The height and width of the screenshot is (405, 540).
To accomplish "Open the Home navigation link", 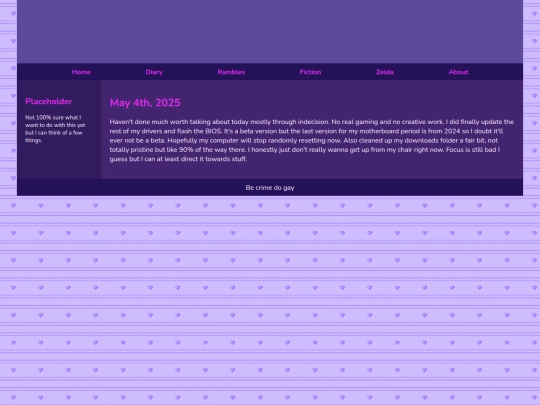I will [x=81, y=72].
